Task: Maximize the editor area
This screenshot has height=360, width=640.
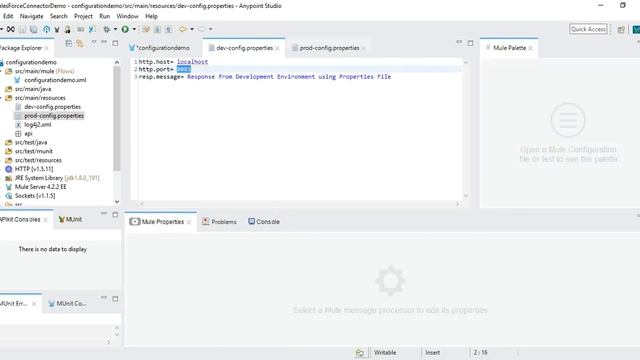Action: pyautogui.click(x=471, y=43)
